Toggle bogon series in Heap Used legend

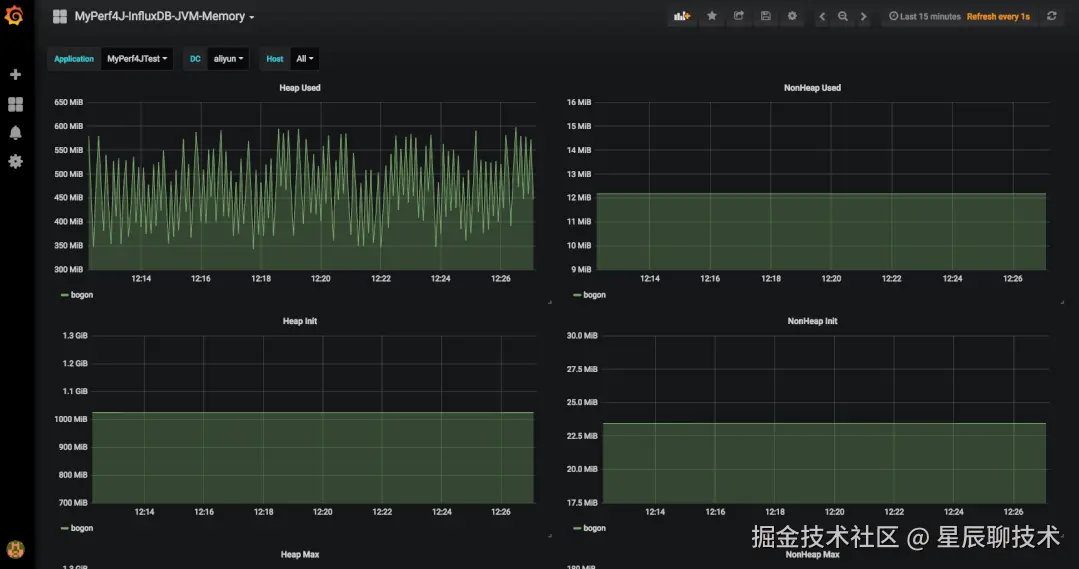click(81, 295)
